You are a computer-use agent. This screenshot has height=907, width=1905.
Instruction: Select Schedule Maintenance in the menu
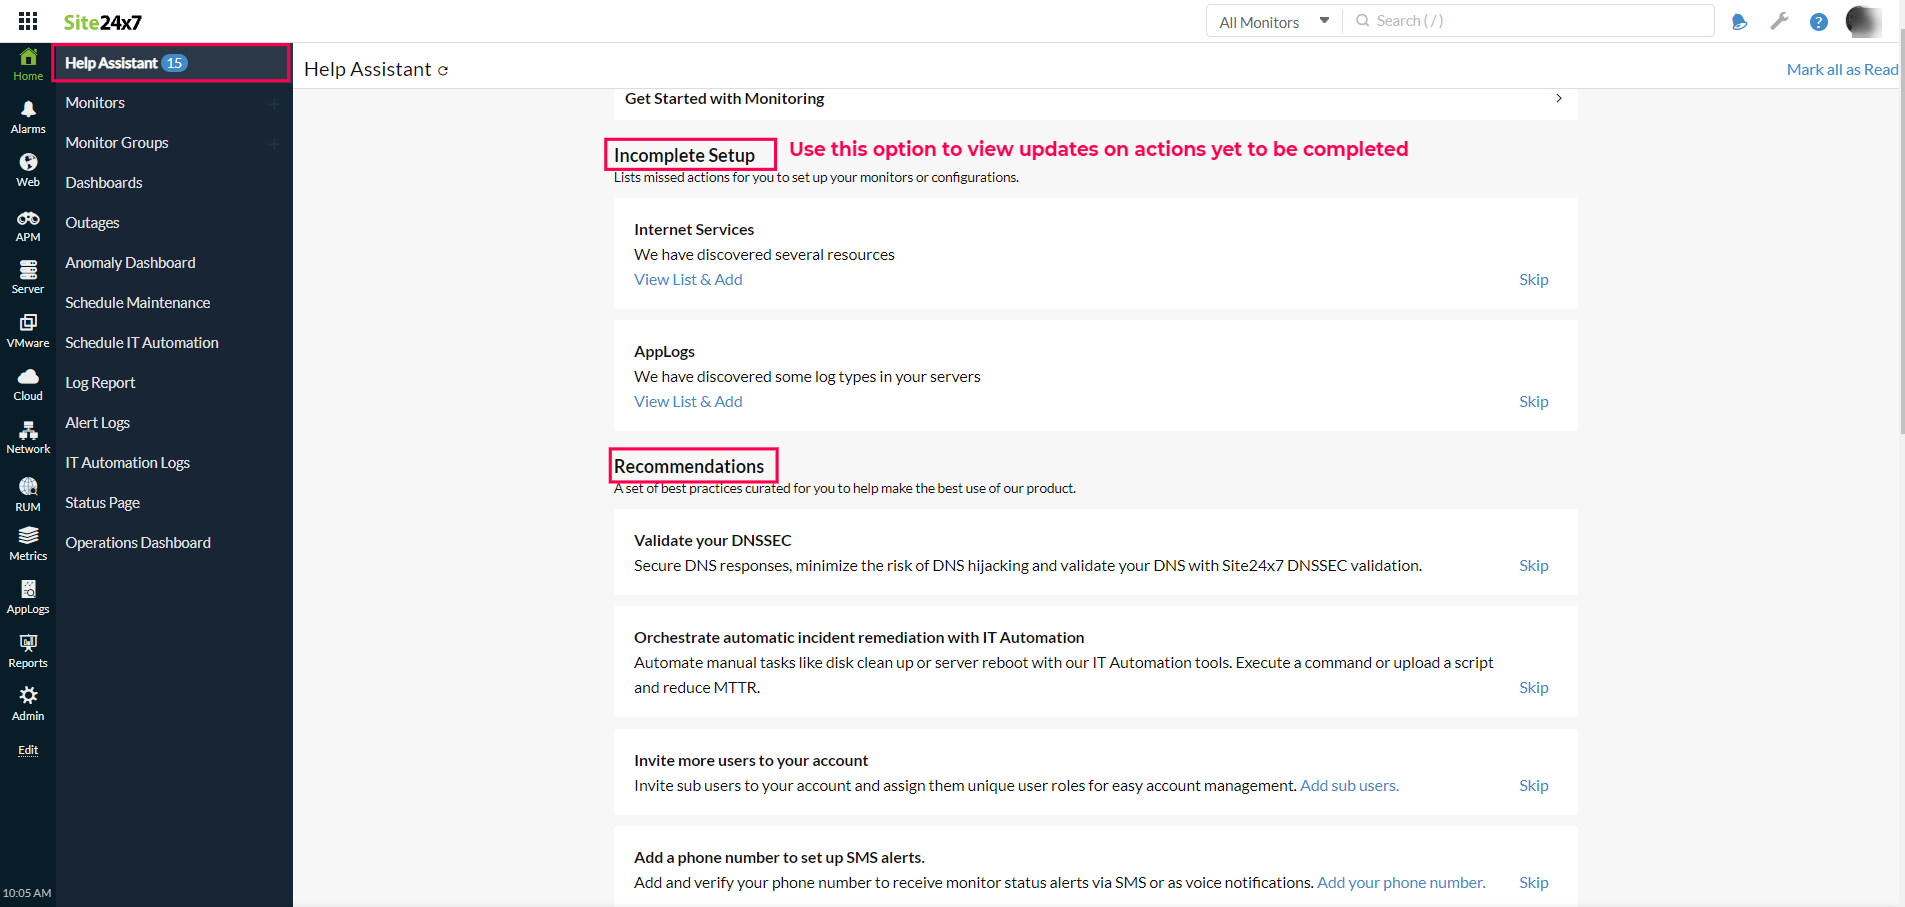click(137, 303)
